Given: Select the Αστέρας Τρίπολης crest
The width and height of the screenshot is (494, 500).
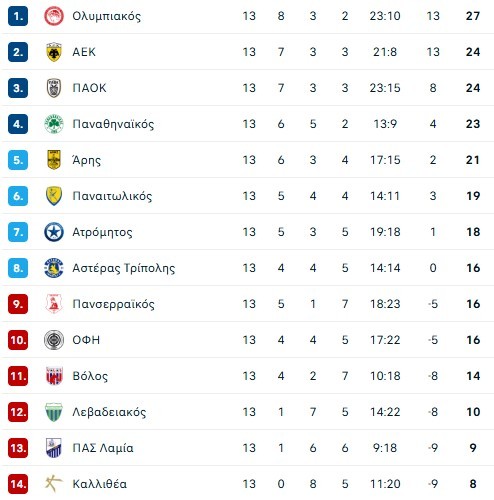Looking at the screenshot, I should point(54,268).
